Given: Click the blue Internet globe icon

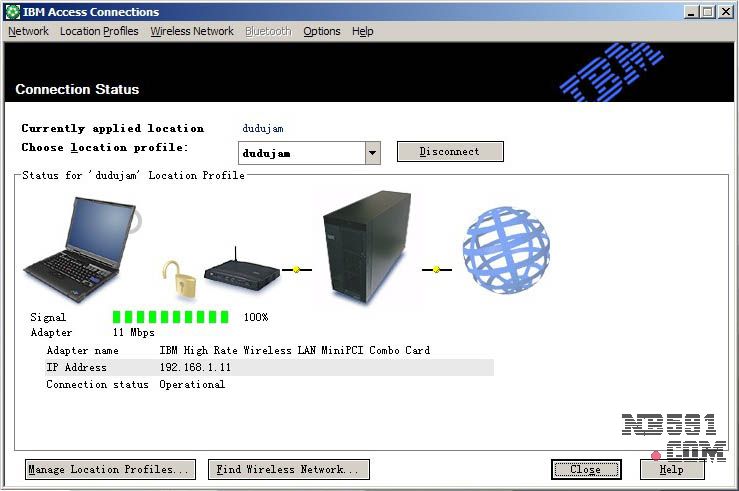Looking at the screenshot, I should [506, 250].
